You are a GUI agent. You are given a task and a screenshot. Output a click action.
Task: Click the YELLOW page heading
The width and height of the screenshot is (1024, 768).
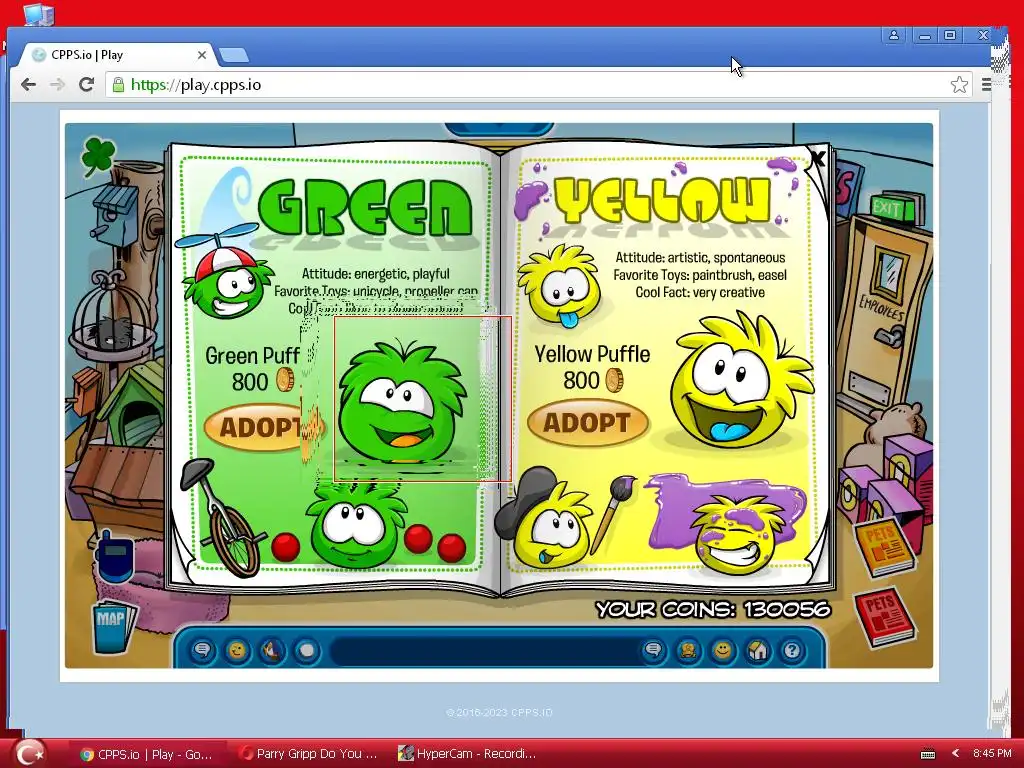pos(663,199)
